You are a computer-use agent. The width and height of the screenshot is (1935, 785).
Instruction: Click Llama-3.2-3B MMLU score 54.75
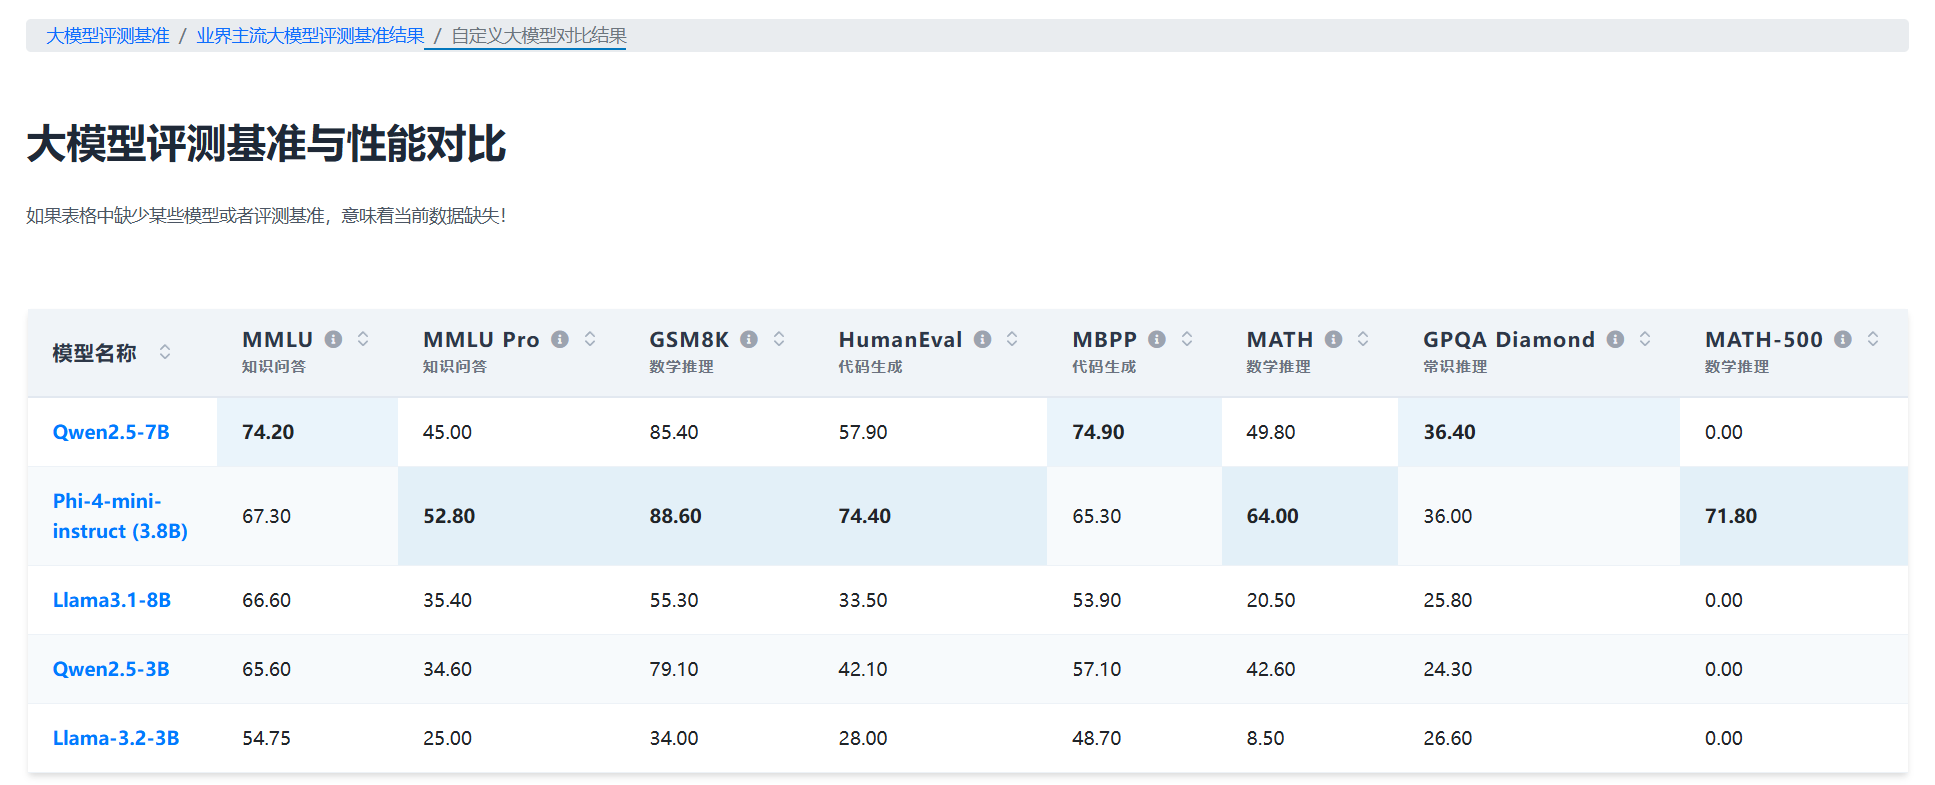[x=266, y=738]
